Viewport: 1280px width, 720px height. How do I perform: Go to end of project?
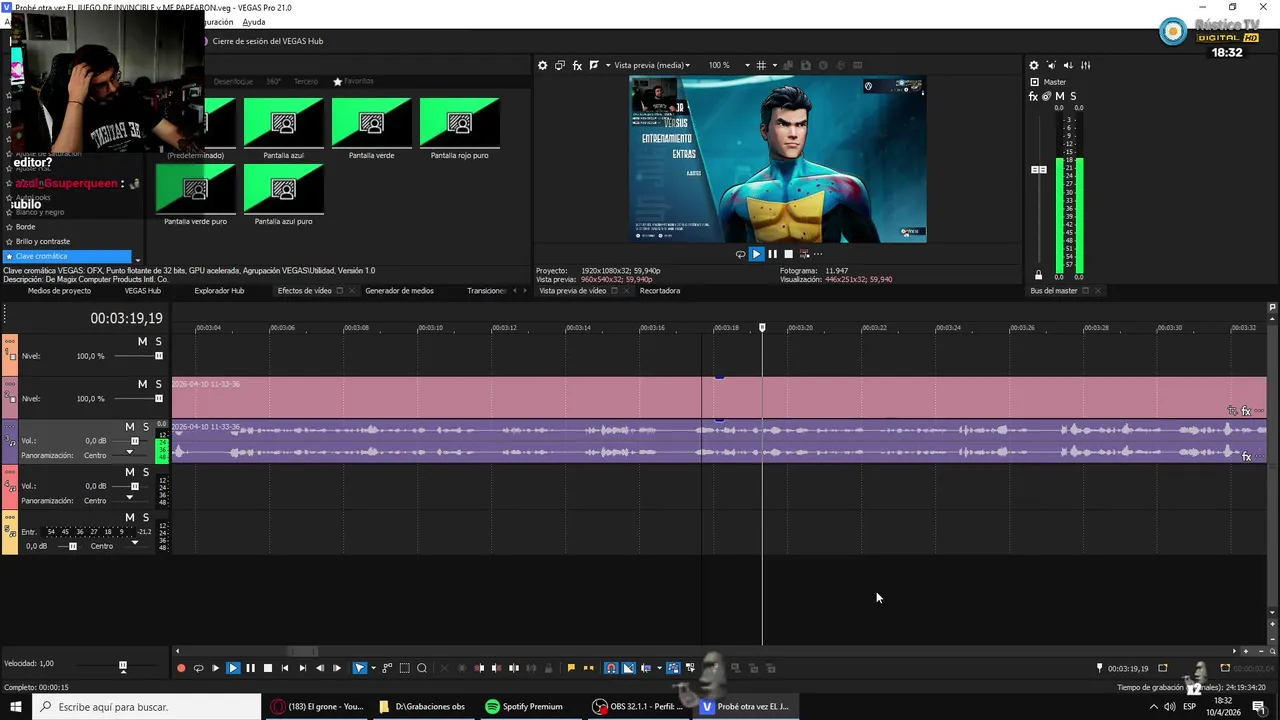tap(302, 668)
